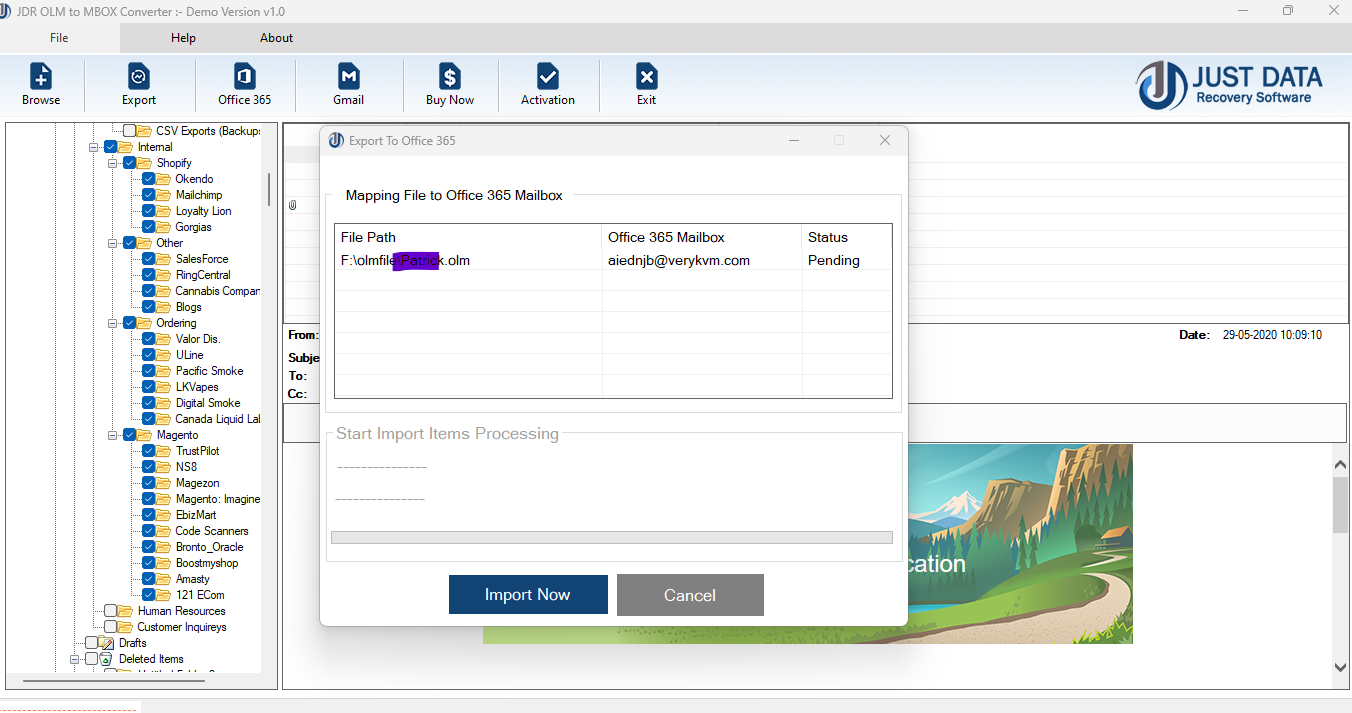Click the ULine folder icon
The height and width of the screenshot is (713, 1352).
(164, 355)
